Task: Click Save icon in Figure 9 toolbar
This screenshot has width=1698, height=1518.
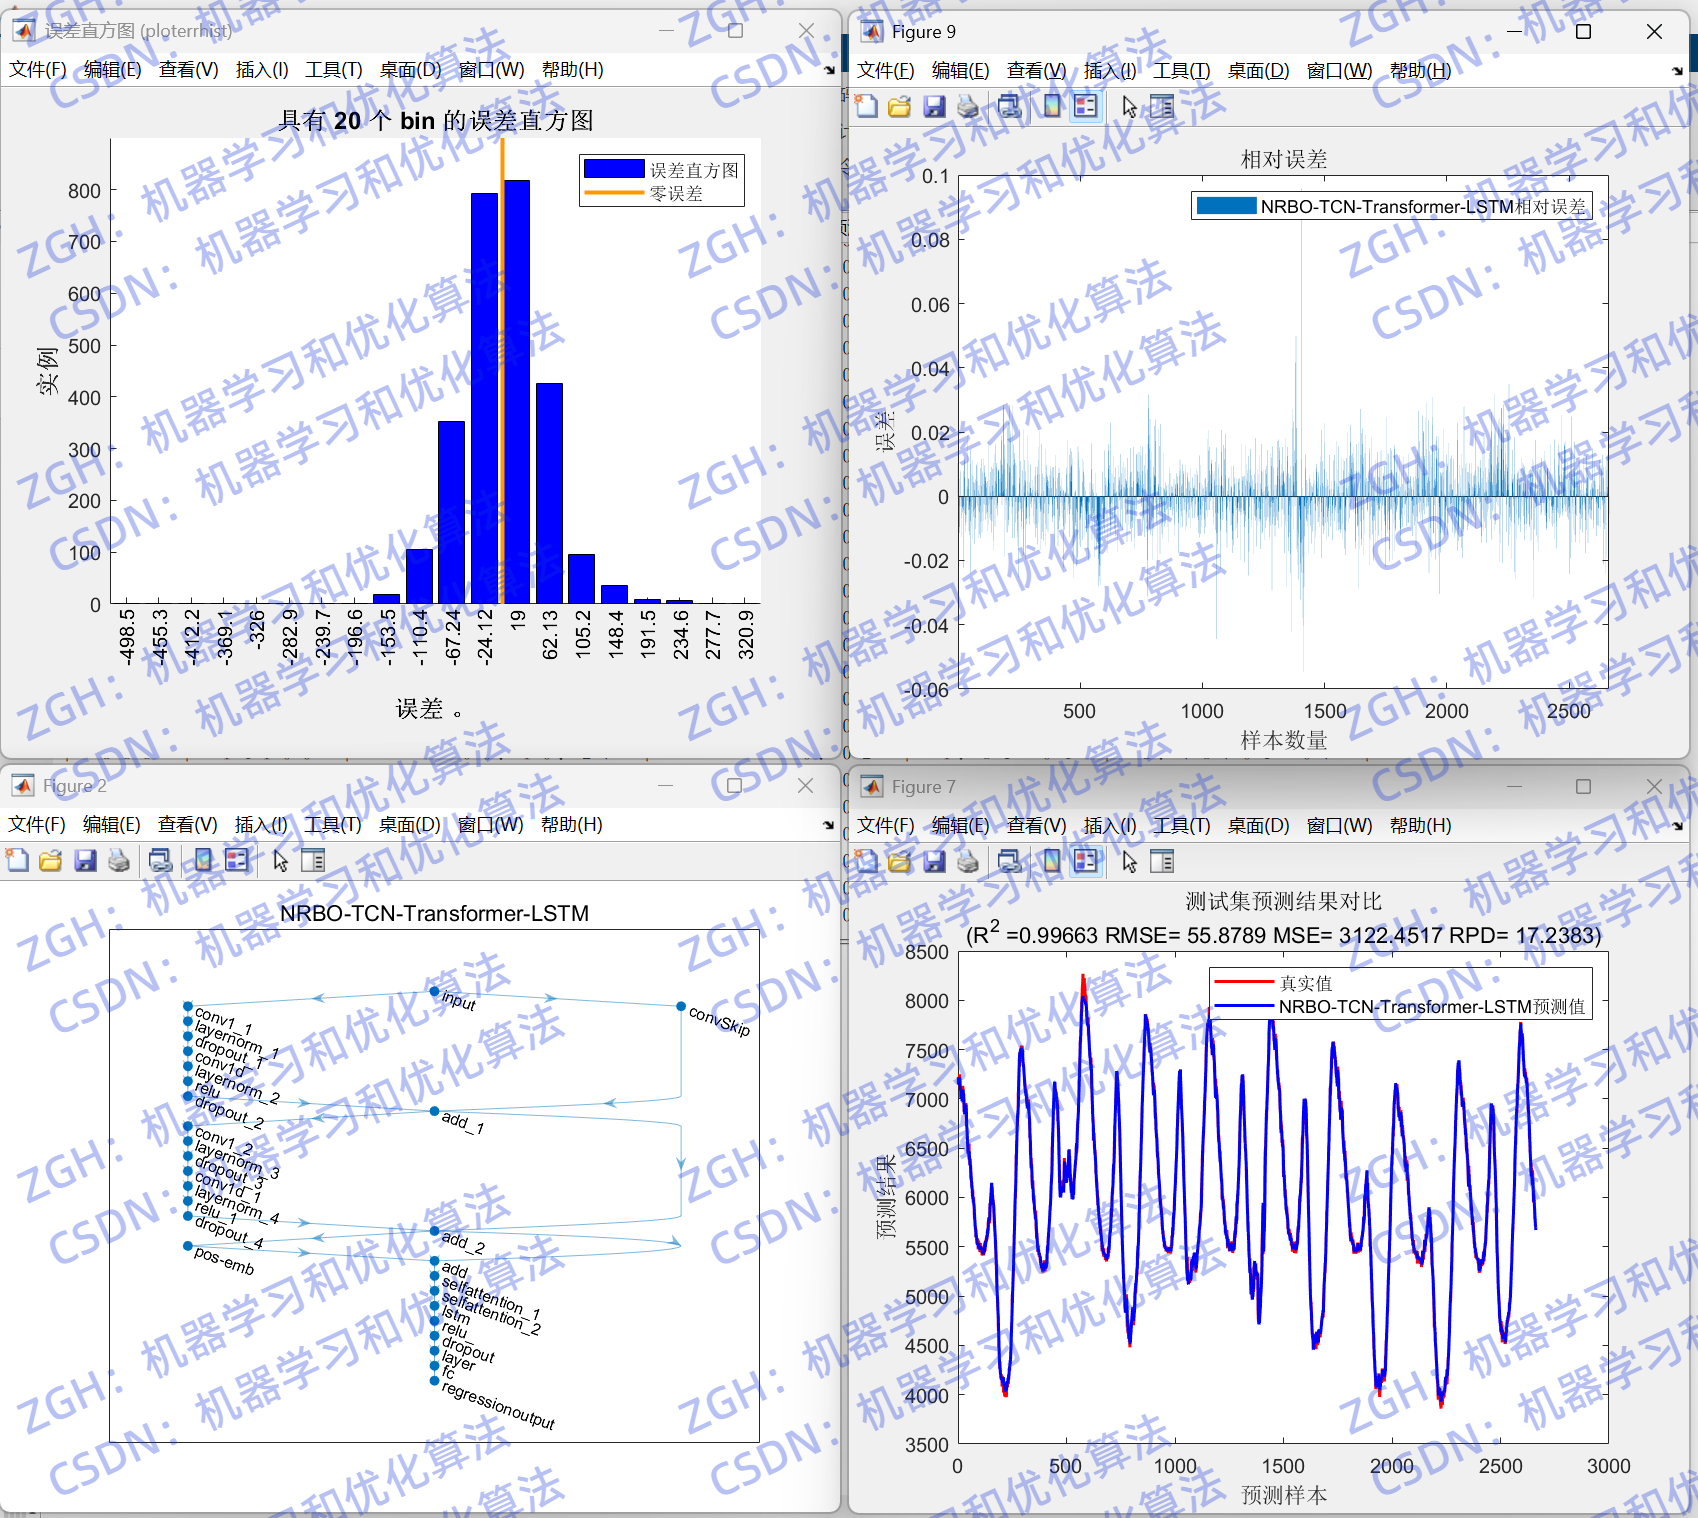Action: click(x=934, y=106)
